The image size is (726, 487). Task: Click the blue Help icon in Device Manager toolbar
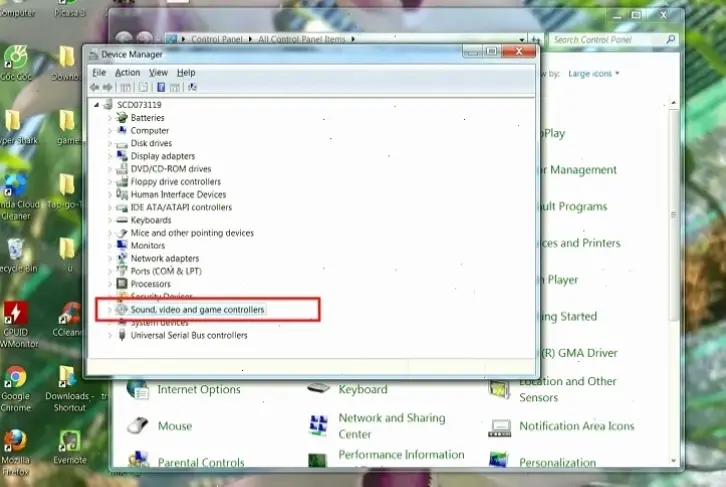click(161, 87)
